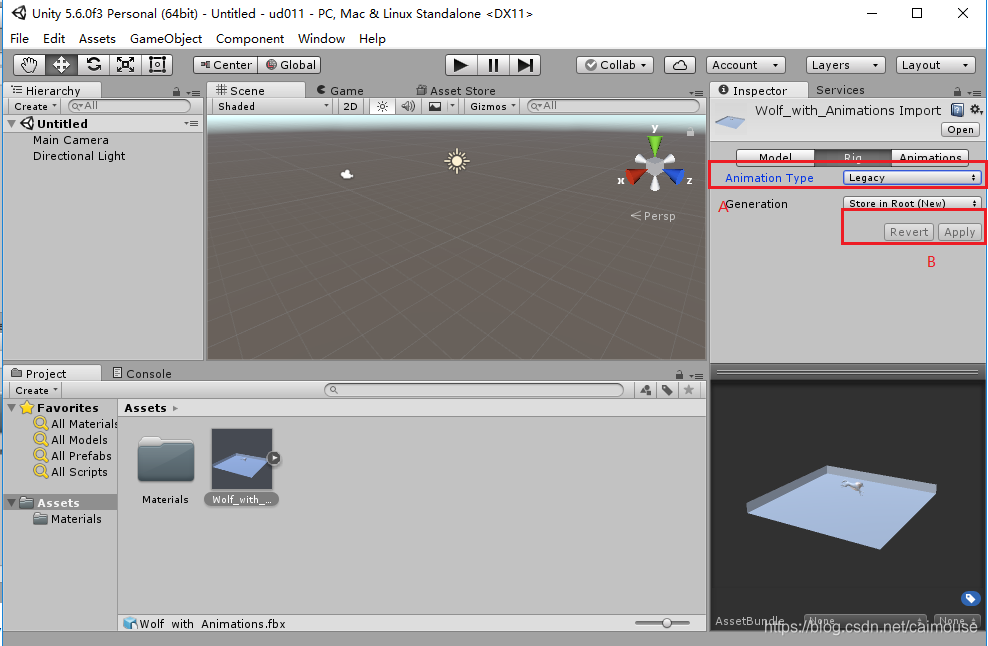Screen dimensions: 988x646
Task: Select the Rotate tool
Action: [94, 65]
